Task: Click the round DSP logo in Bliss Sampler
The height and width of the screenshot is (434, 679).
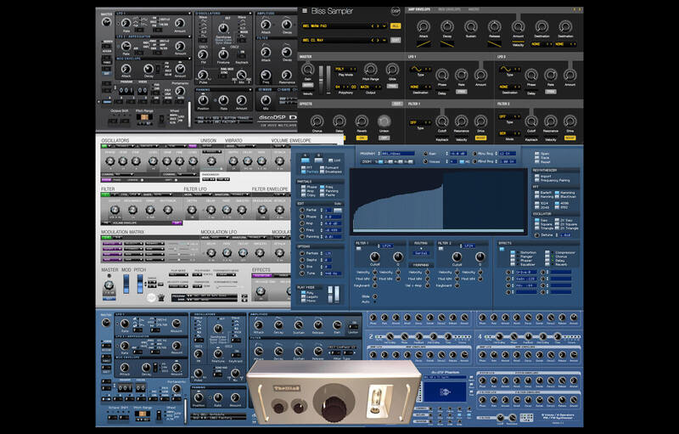Action: tap(395, 11)
